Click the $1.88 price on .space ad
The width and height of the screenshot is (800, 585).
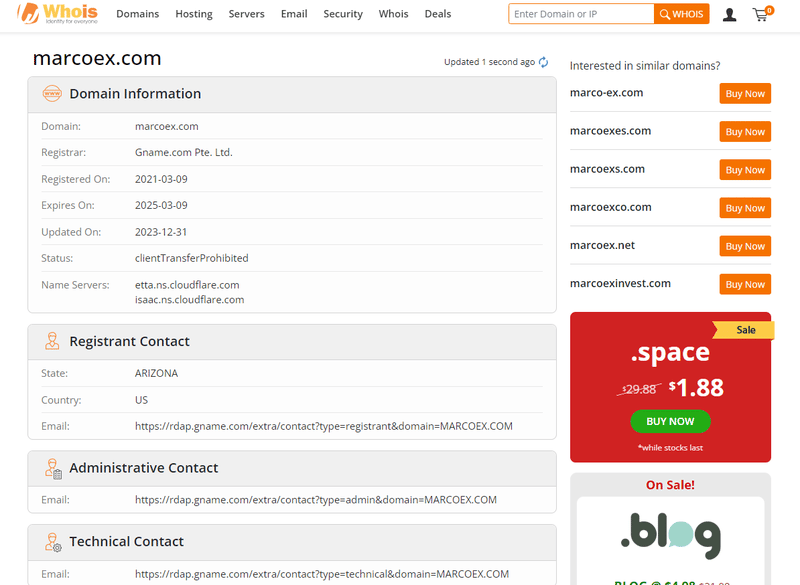click(696, 388)
